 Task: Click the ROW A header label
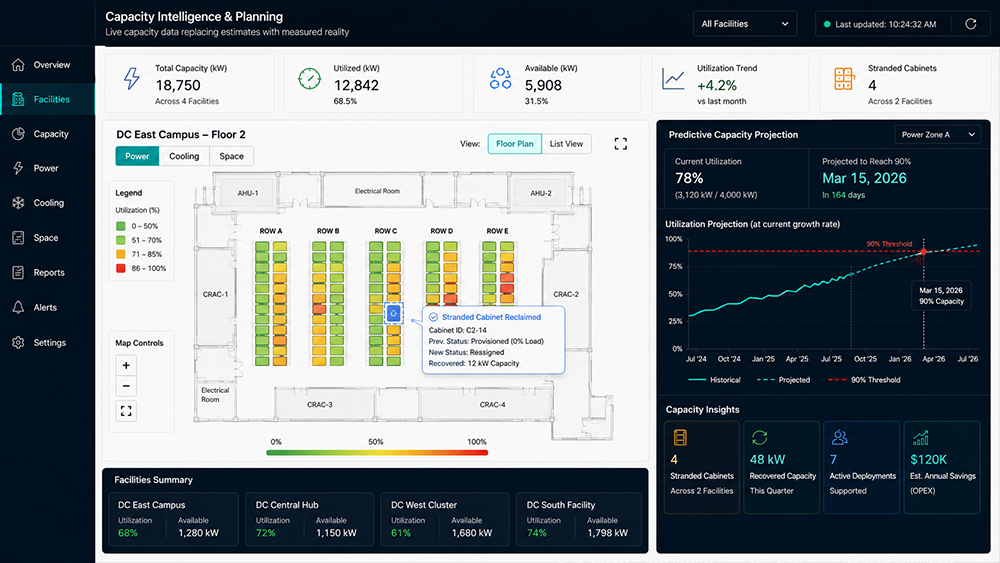click(271, 231)
